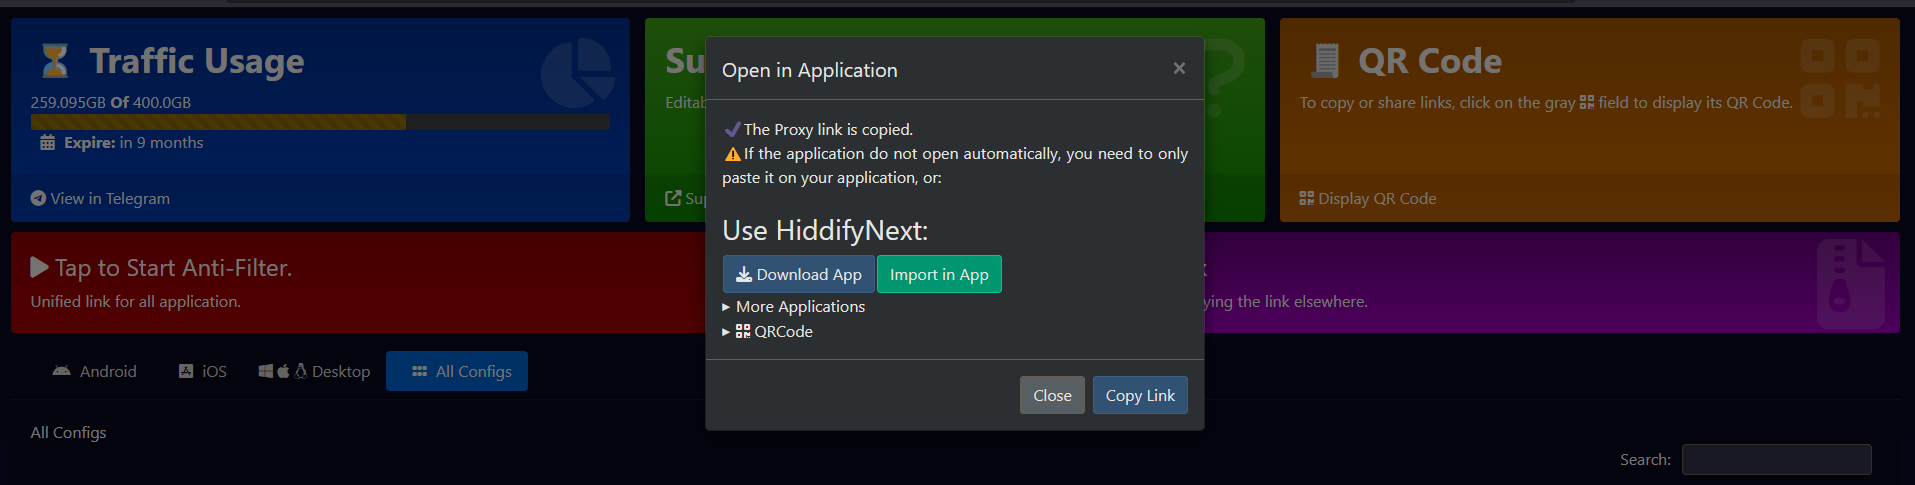Screen dimensions: 1915x485
Task: Click the Expire: in 9 months text
Action: pos(134,143)
